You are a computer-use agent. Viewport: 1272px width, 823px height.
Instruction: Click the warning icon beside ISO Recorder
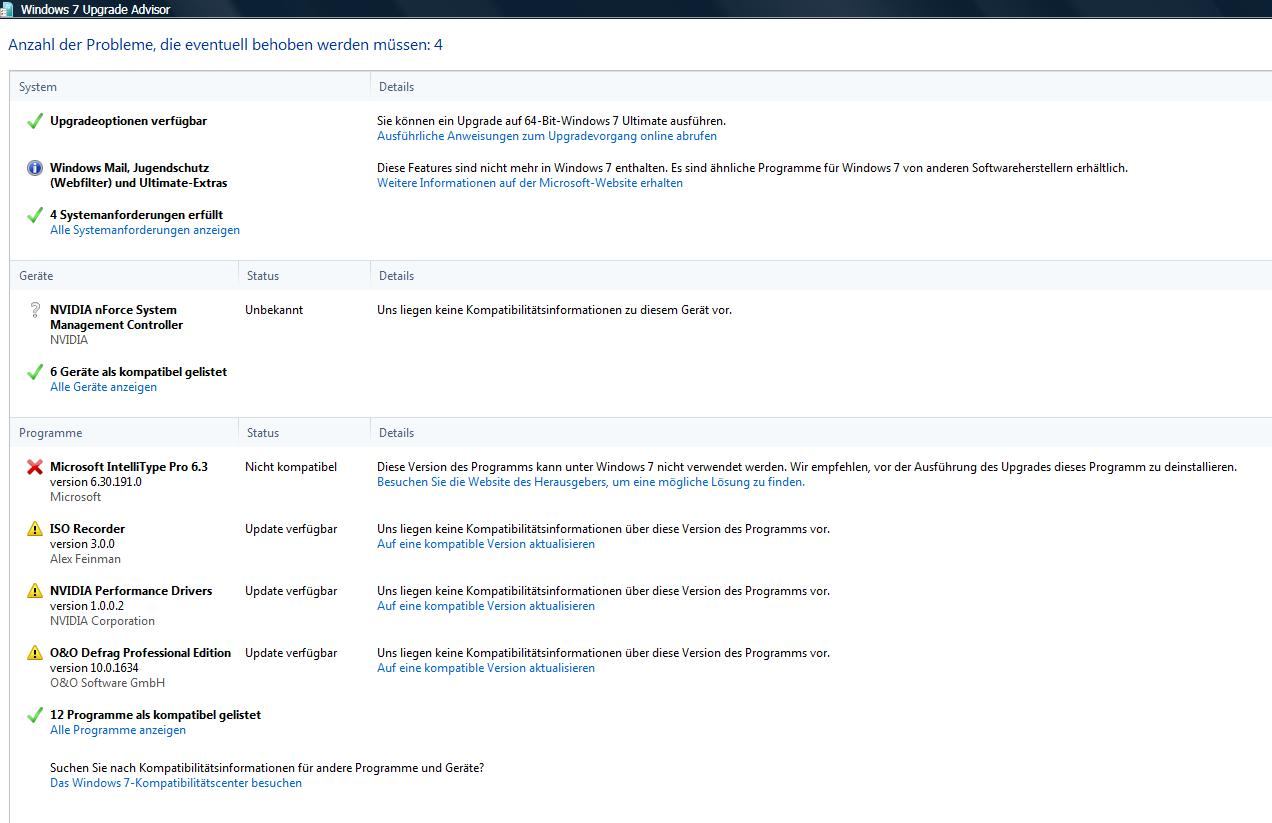(x=35, y=529)
